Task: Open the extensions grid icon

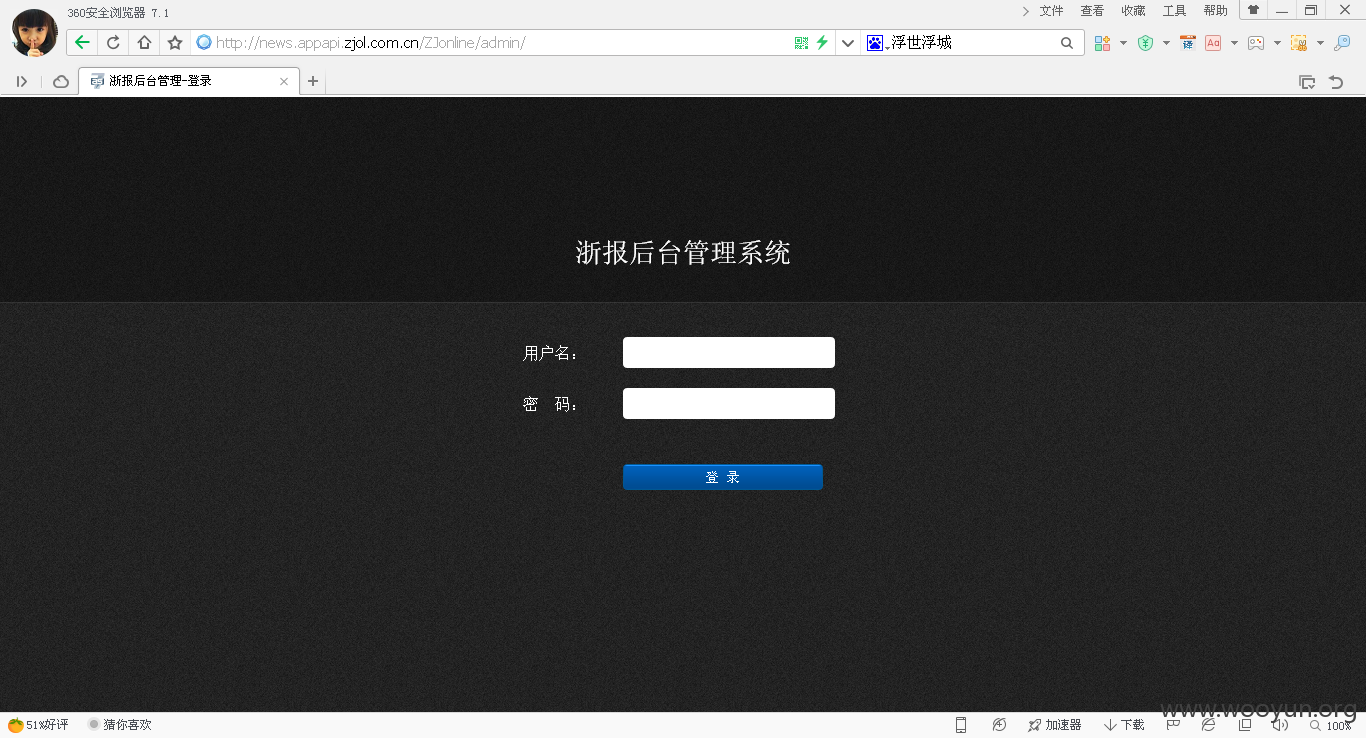Action: tap(1102, 43)
